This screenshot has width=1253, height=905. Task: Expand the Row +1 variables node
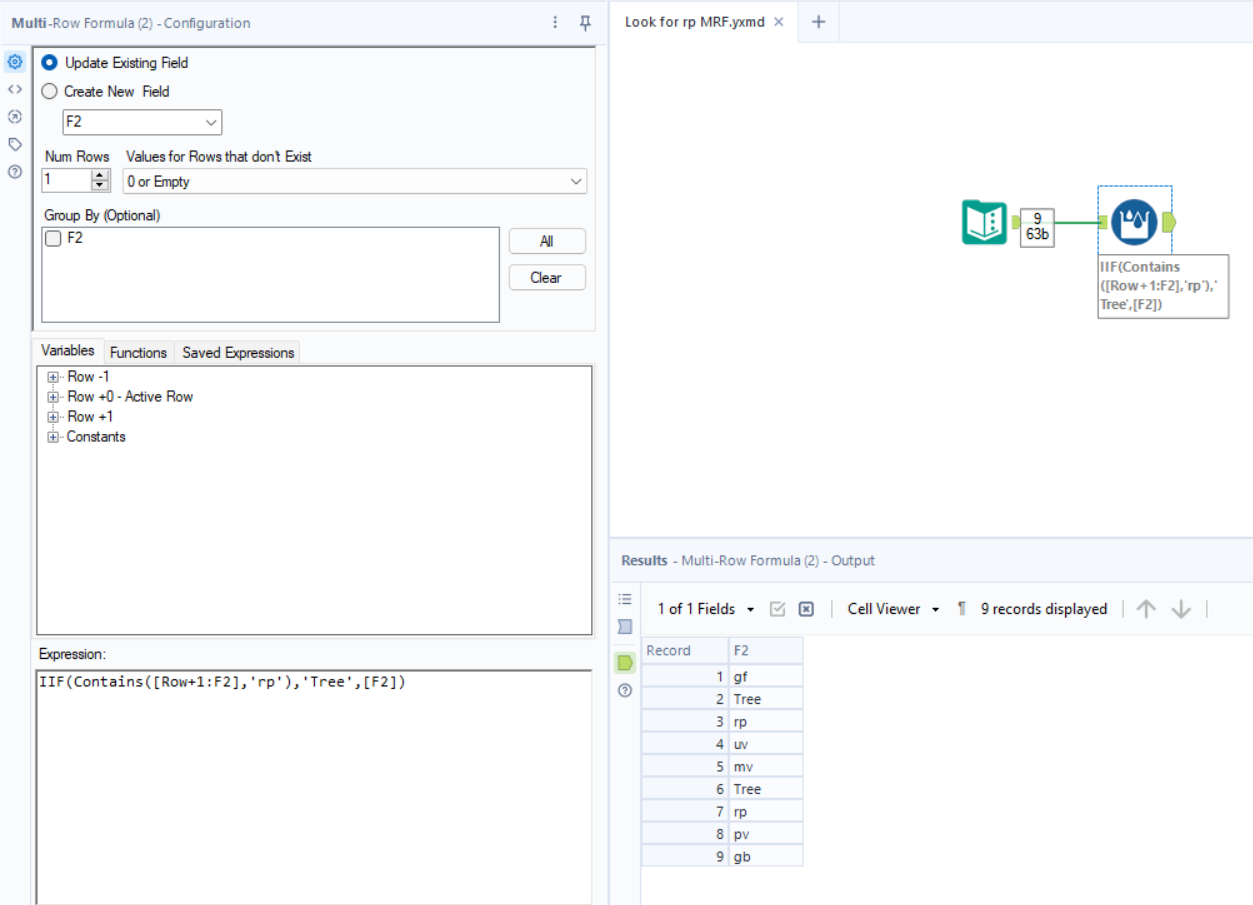(53, 416)
